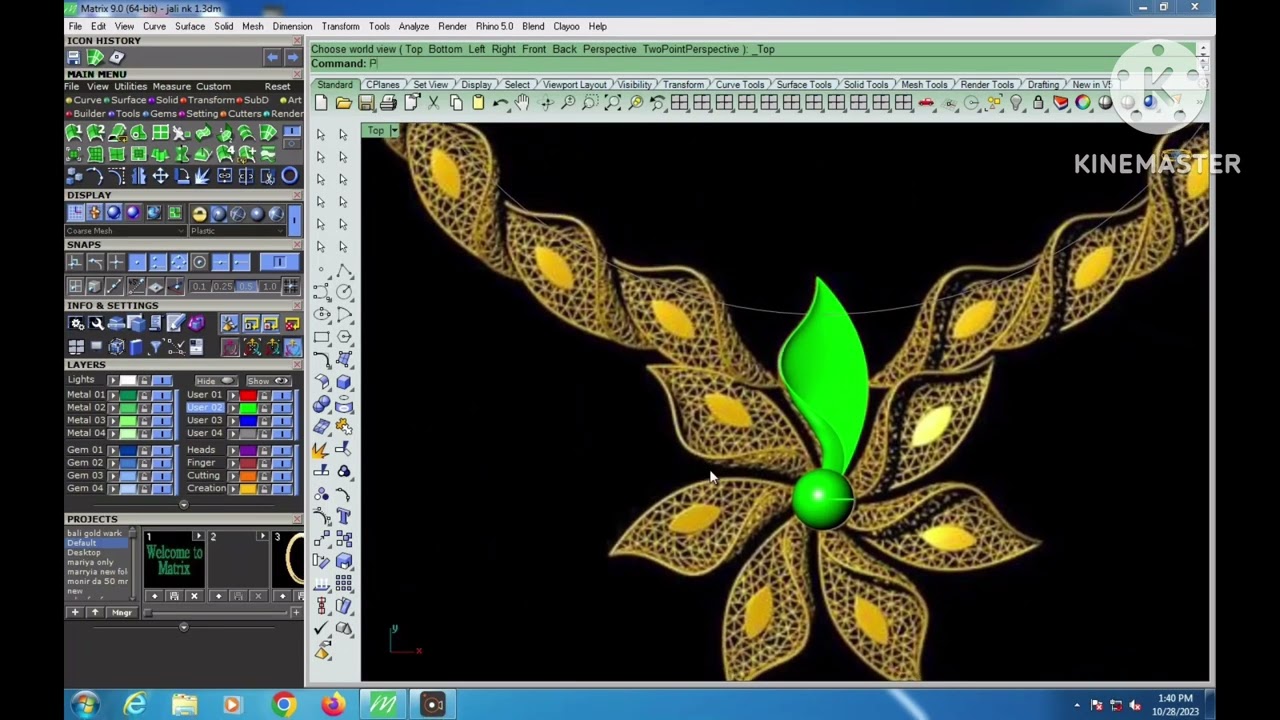Open Google Chrome from taskbar
This screenshot has width=1280, height=720.
coord(284,705)
